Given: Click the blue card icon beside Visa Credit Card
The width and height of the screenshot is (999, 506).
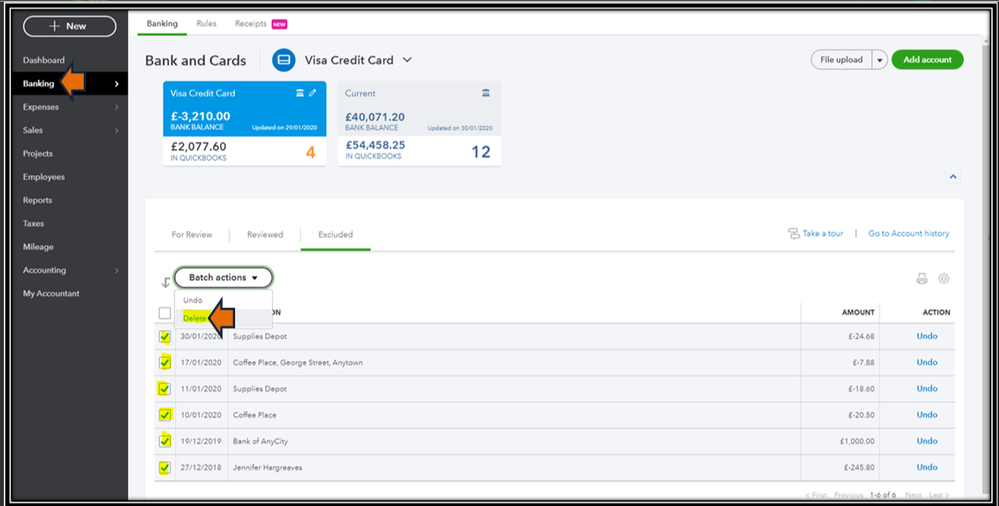Looking at the screenshot, I should [x=284, y=60].
